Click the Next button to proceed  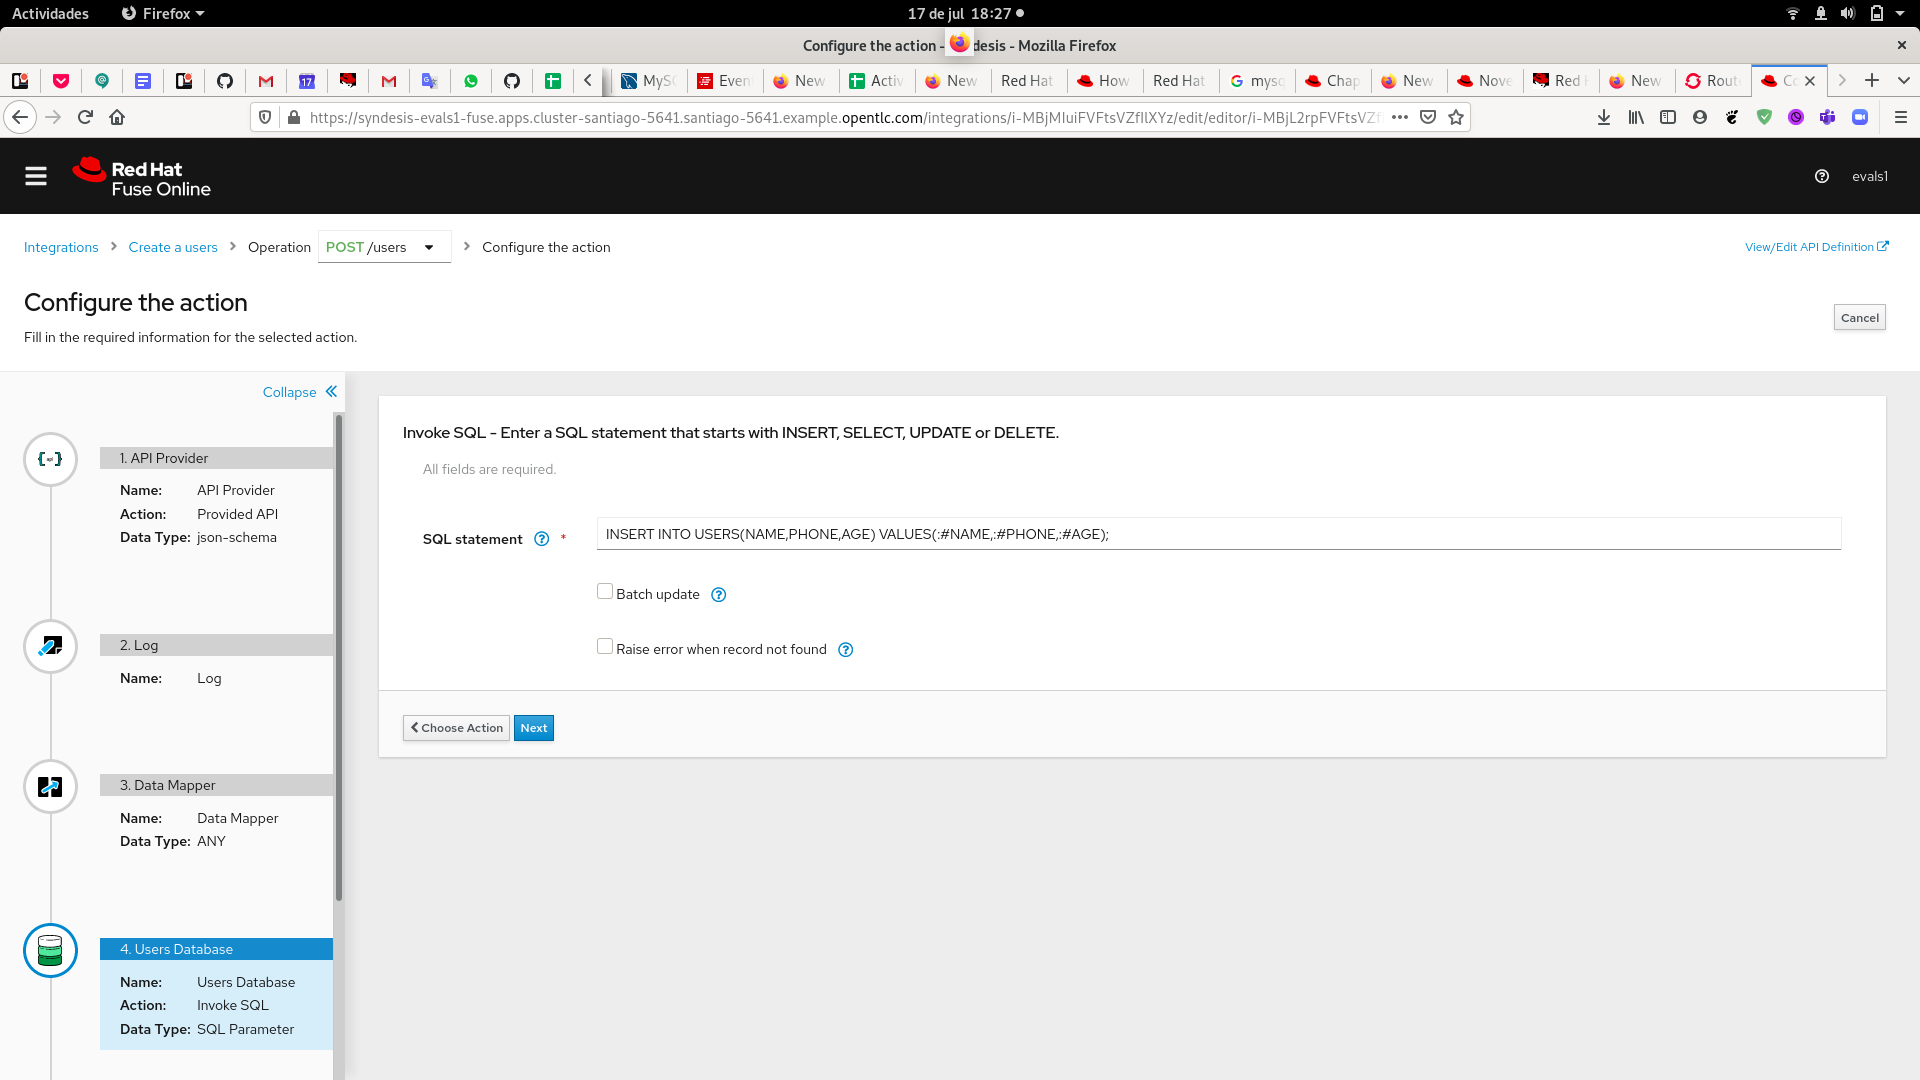[534, 728]
